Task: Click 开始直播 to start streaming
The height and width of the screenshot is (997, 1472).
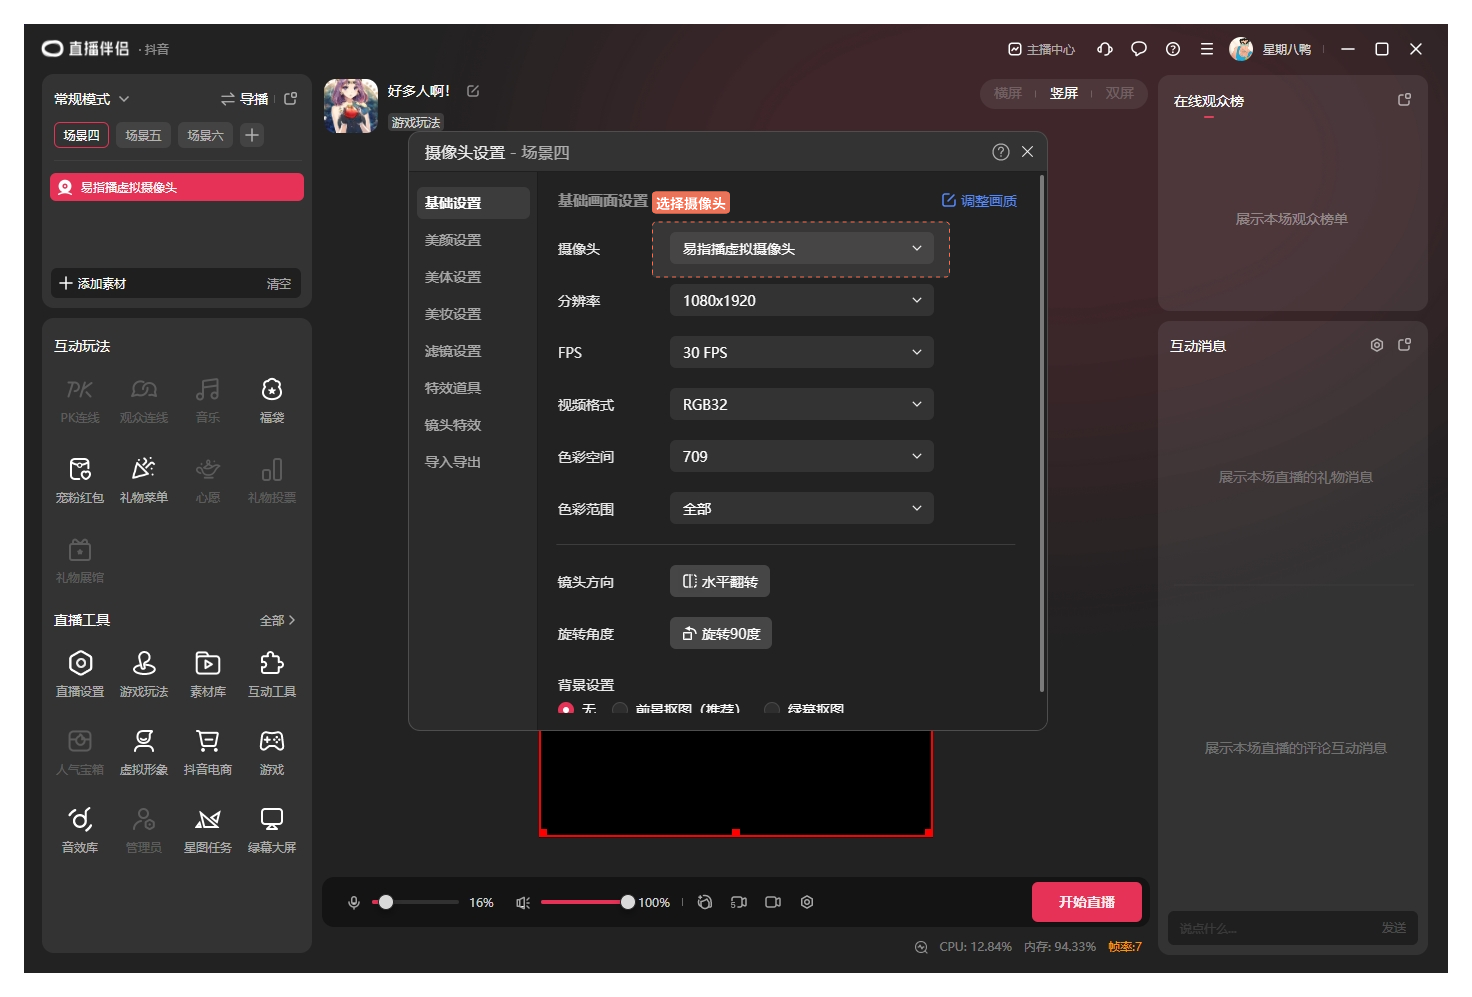Action: (x=1087, y=902)
